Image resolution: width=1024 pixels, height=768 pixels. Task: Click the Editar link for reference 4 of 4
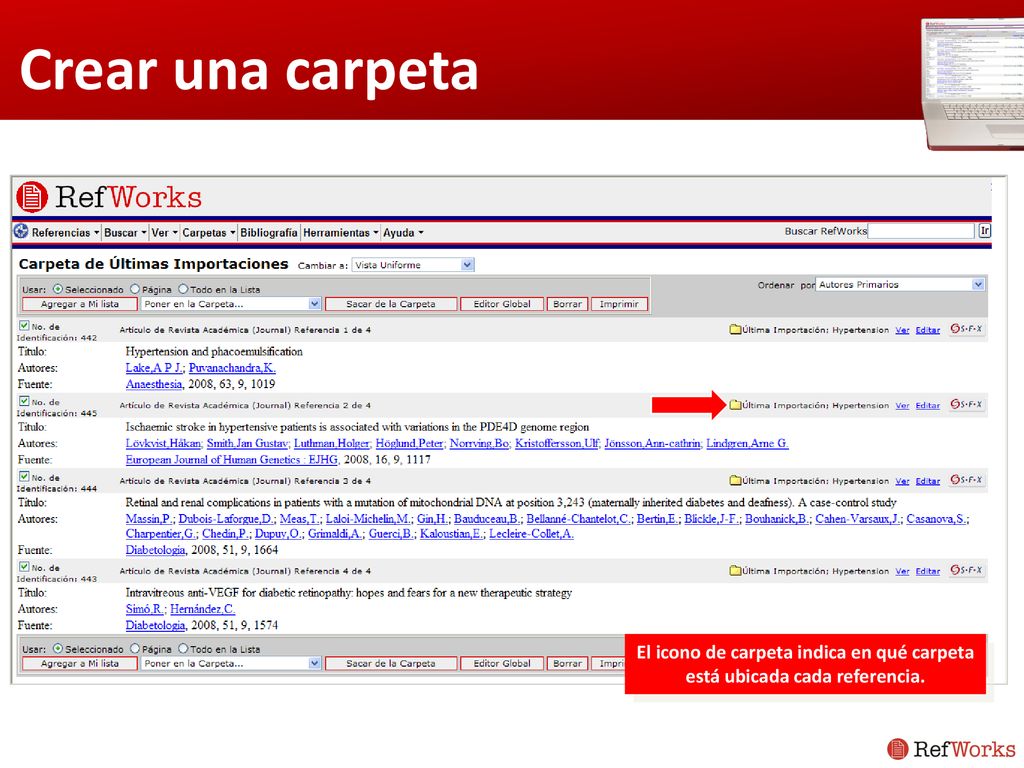click(927, 571)
